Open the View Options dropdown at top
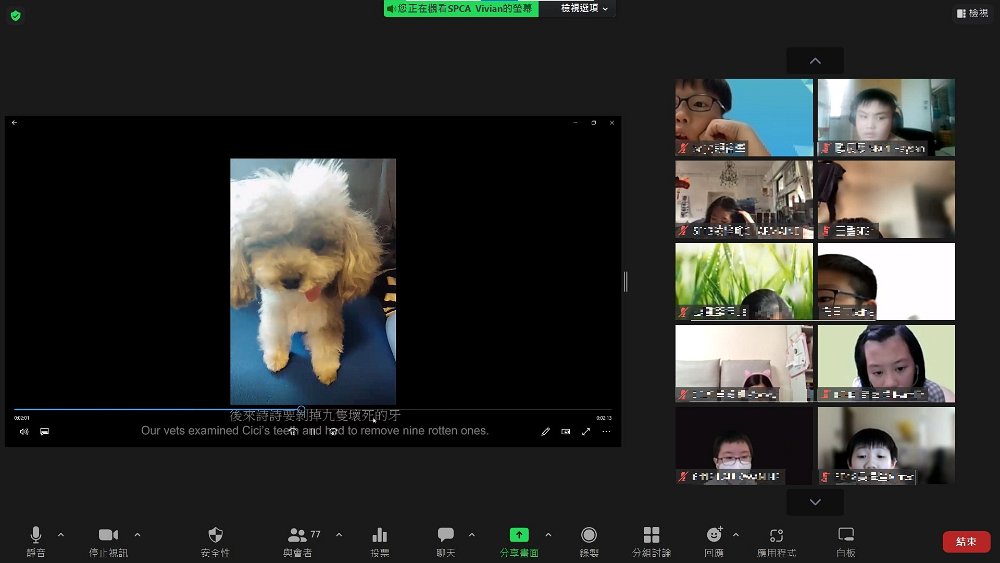This screenshot has width=1000, height=563. 584,8
